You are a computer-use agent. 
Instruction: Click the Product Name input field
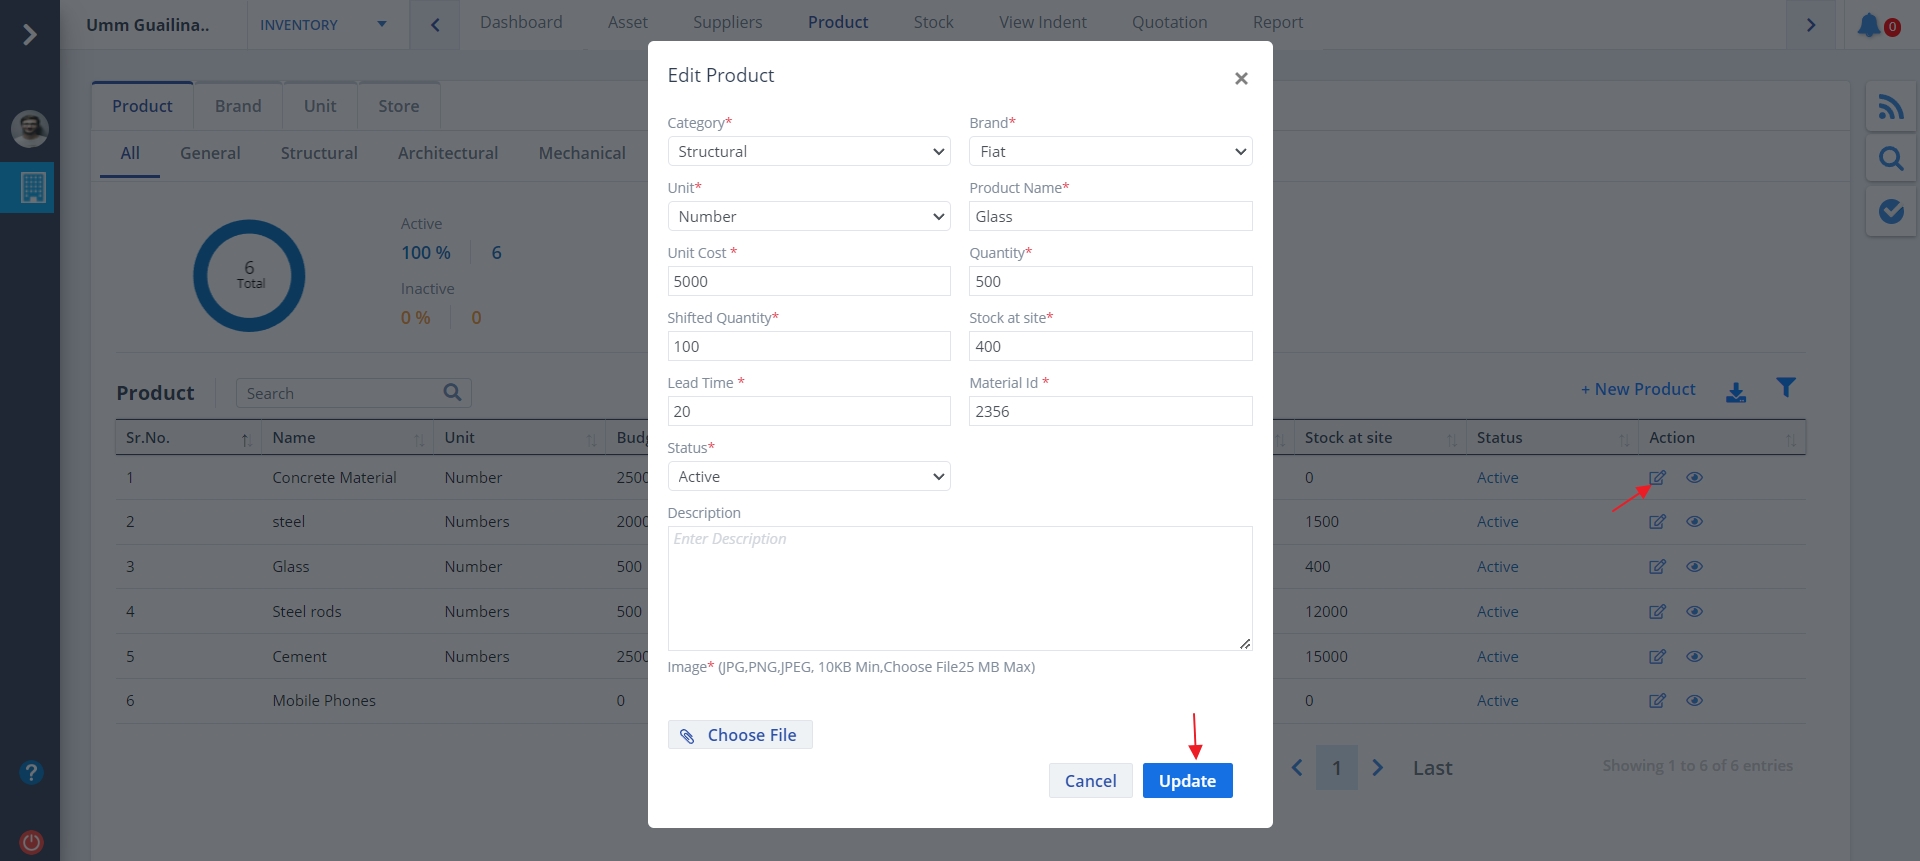[1110, 217]
